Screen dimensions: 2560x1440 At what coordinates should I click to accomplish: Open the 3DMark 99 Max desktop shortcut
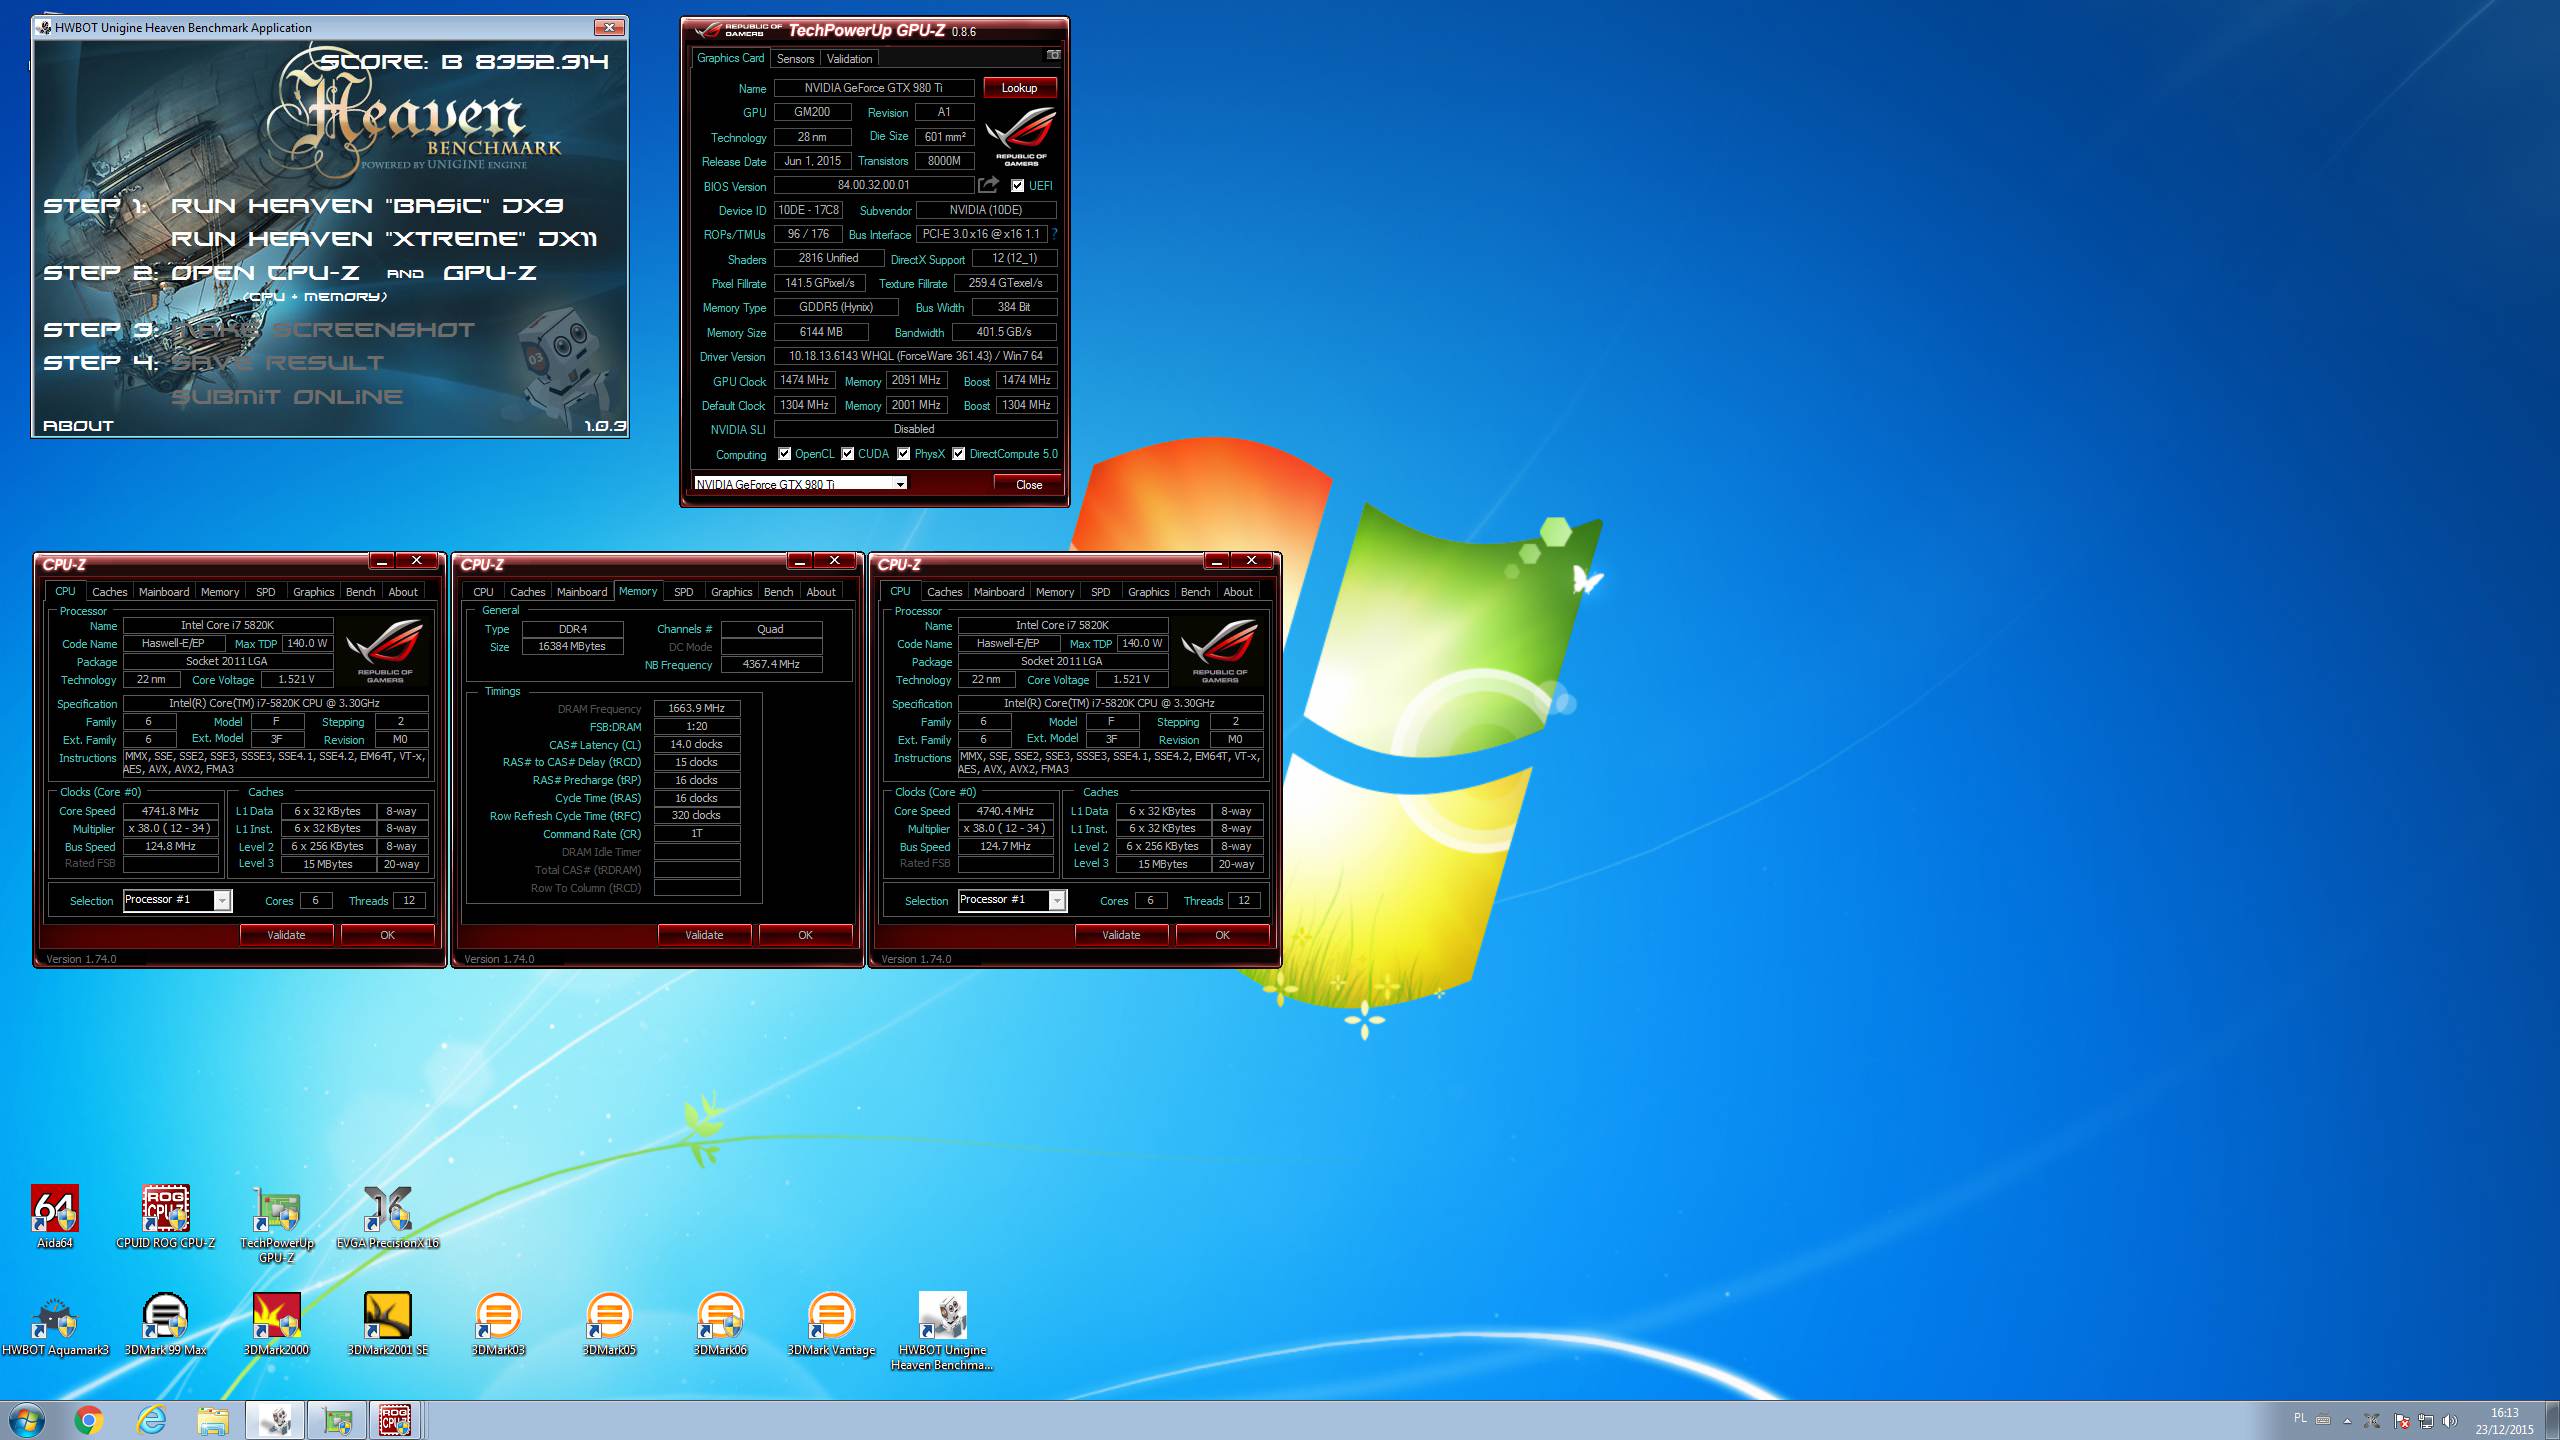coord(166,1324)
